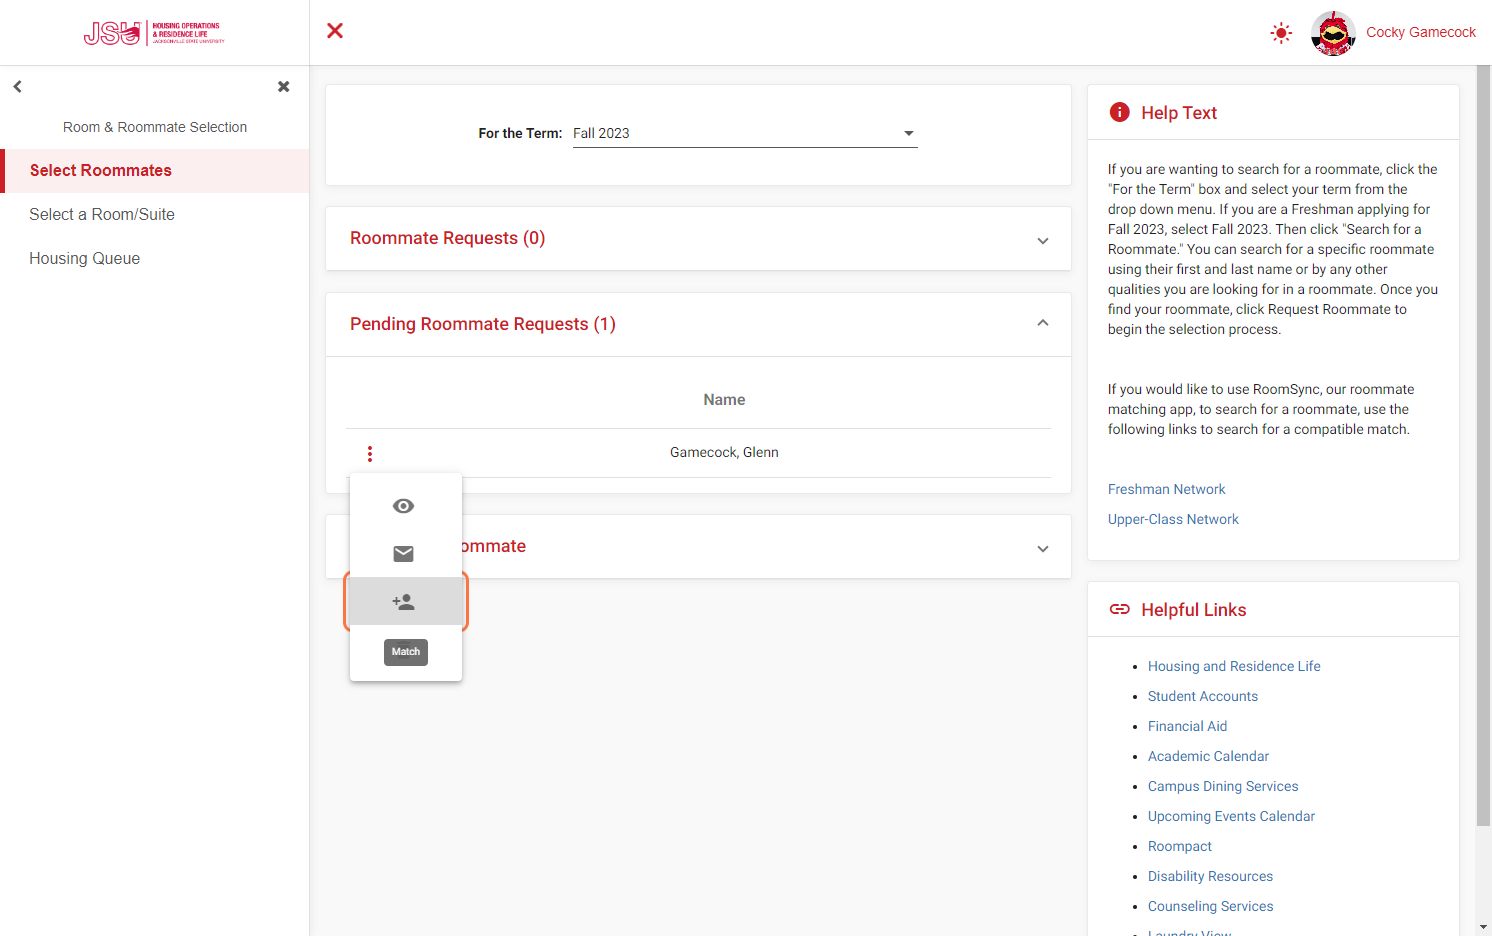This screenshot has height=936, width=1492.
Task: Toggle the light/dark theme sun icon
Action: click(x=1281, y=33)
